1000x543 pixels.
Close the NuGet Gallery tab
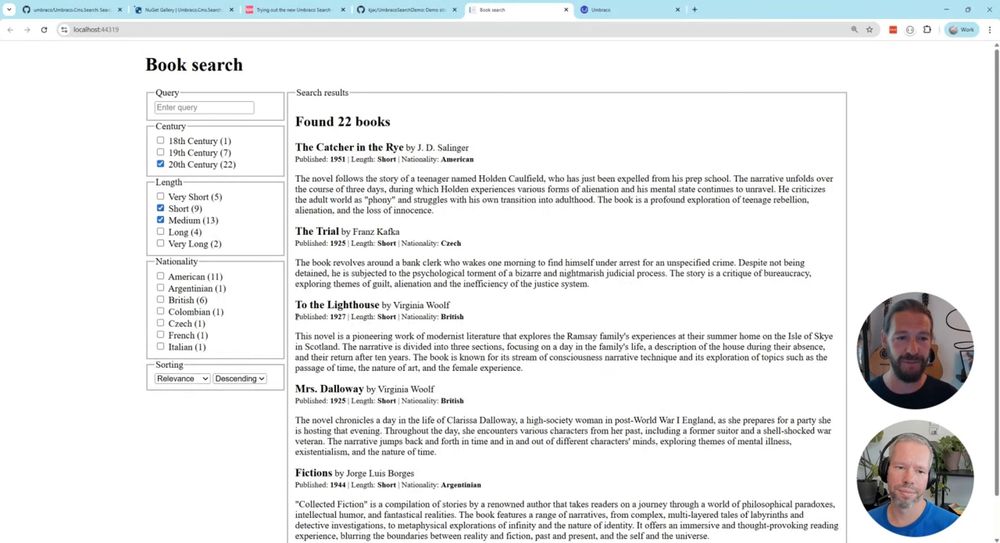231,10
